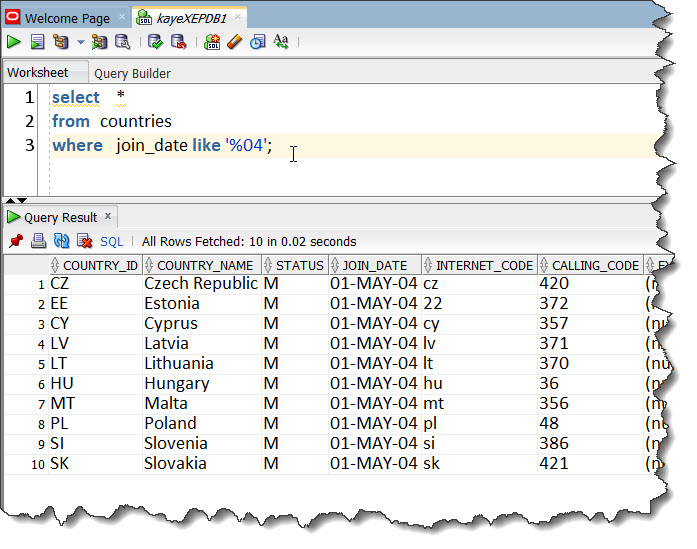
Task: Sort by the COUNTRY_ID column header
Action: pos(95,265)
